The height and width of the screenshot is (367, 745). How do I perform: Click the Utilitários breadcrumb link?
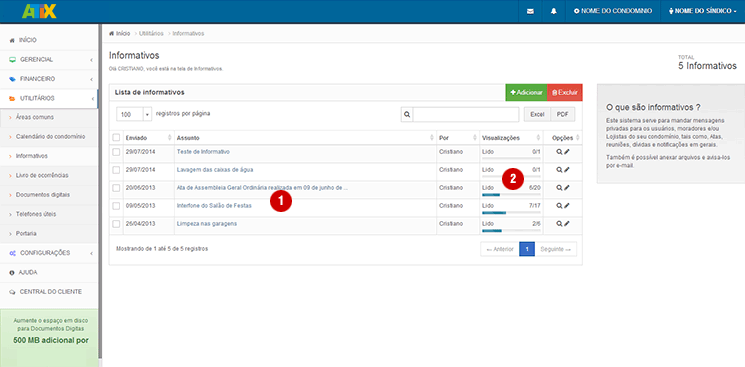coord(151,33)
